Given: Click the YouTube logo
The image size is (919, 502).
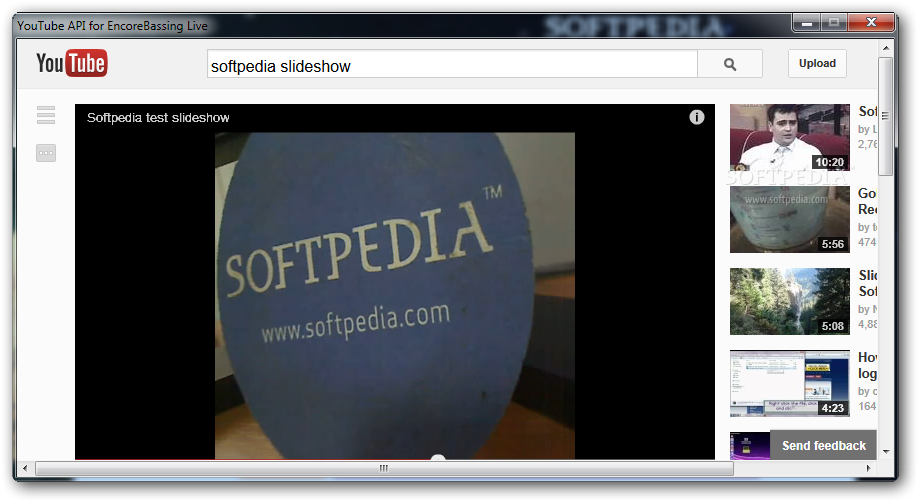Looking at the screenshot, I should coord(72,63).
